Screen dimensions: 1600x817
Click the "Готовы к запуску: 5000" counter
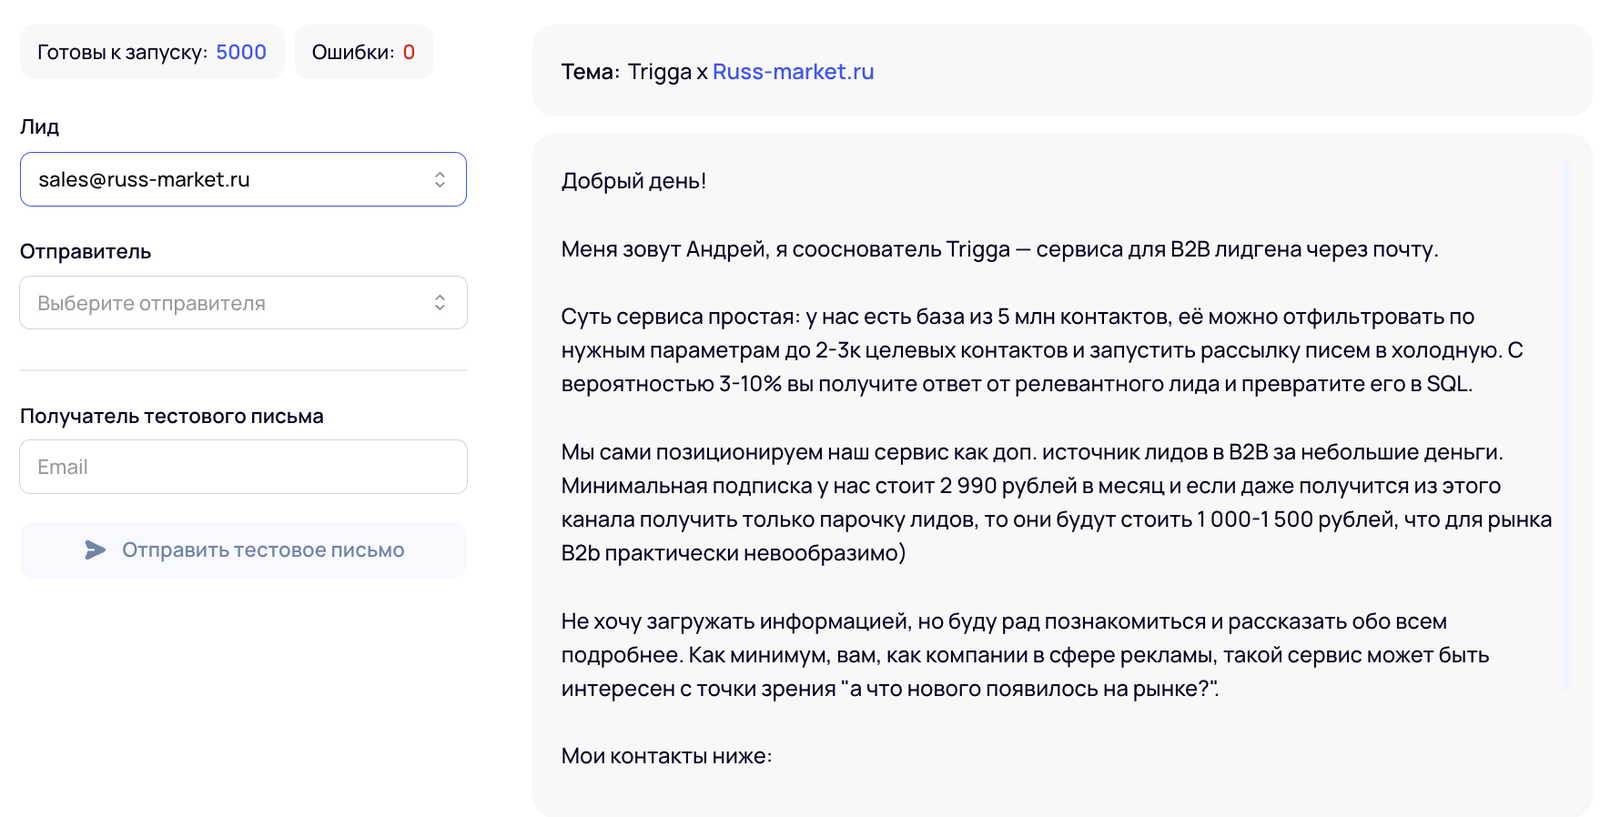point(152,52)
